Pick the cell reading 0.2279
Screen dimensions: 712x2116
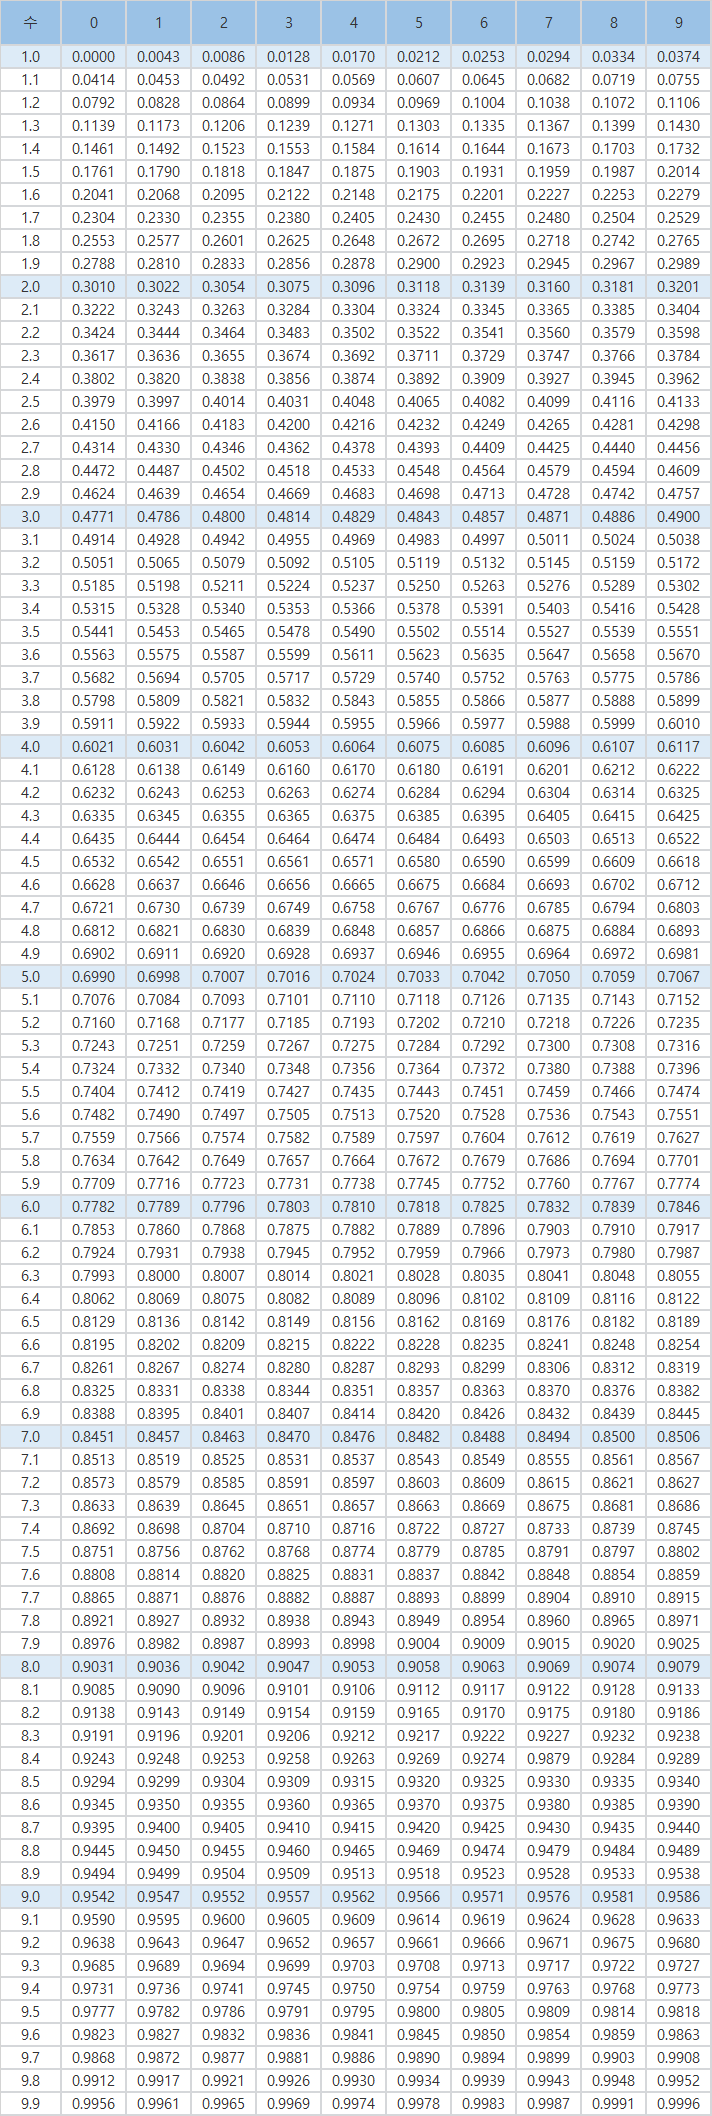679,195
